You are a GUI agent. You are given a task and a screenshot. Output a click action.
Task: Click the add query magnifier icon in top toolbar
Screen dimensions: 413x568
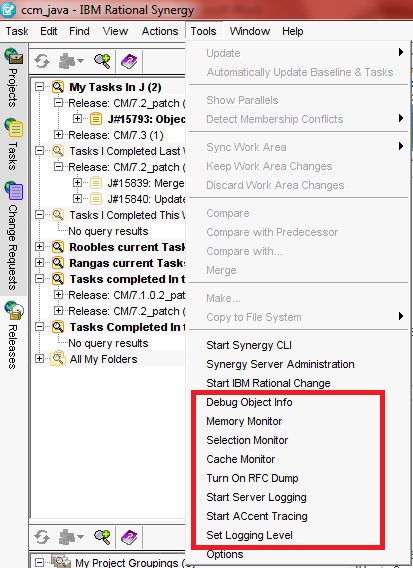click(x=102, y=61)
